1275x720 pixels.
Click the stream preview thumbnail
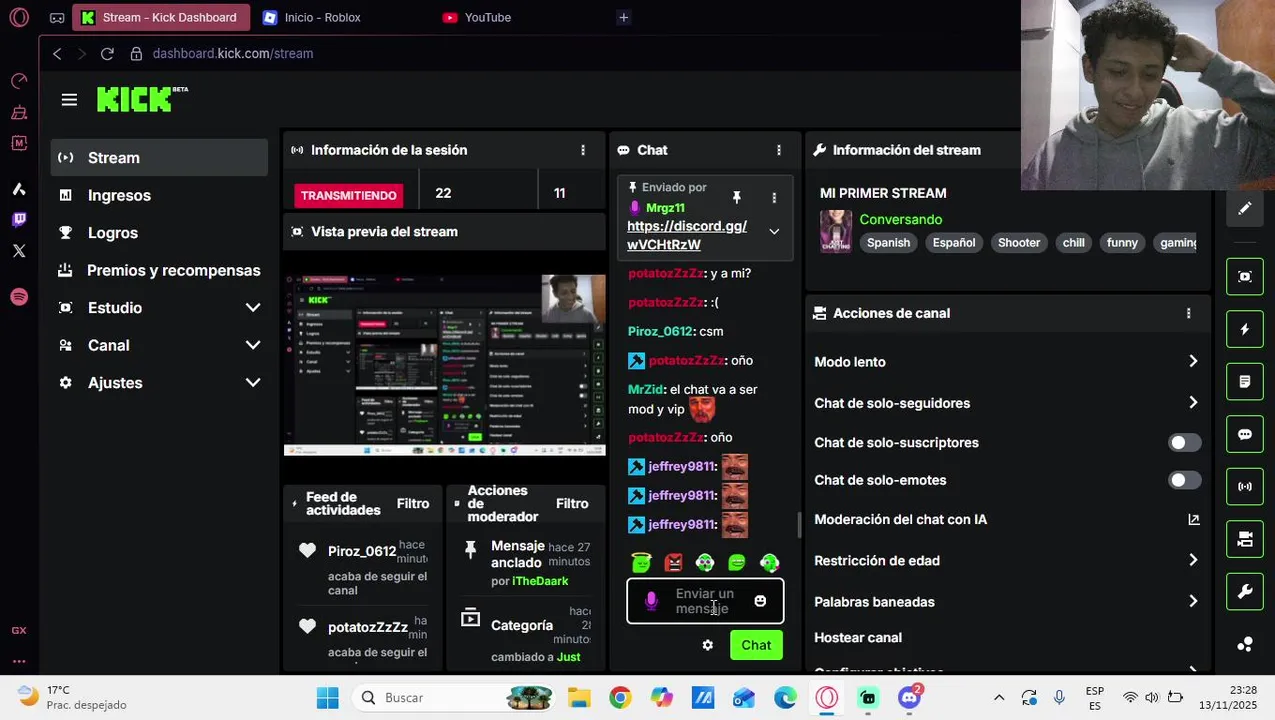(x=445, y=365)
